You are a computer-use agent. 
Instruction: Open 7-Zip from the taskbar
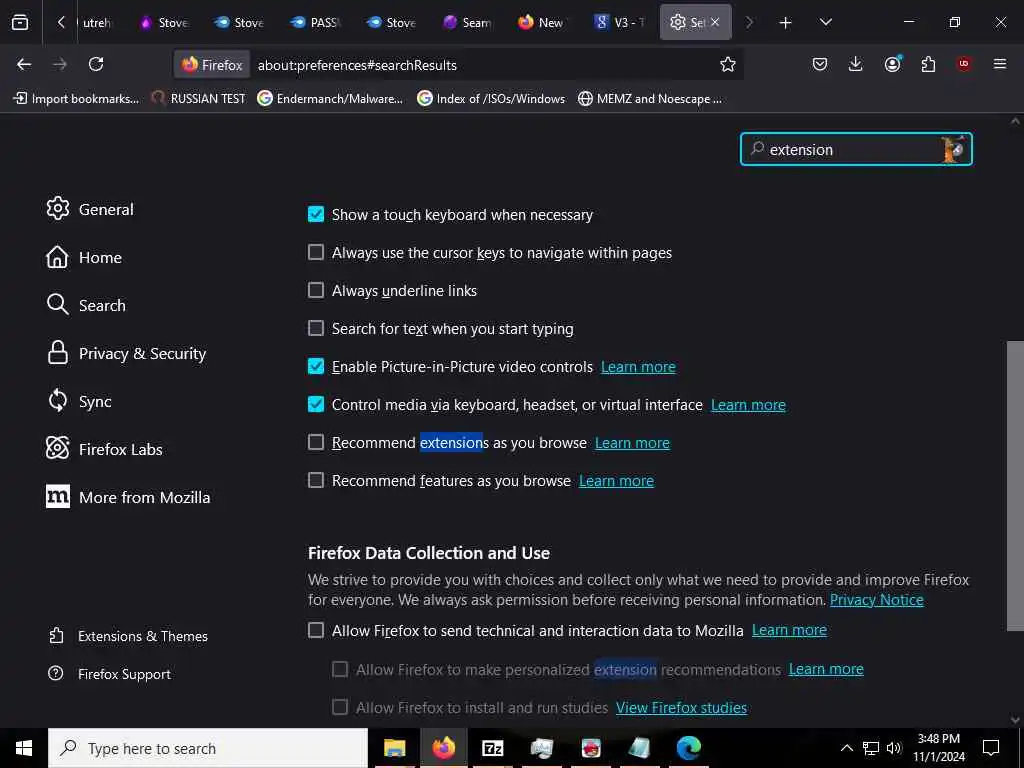point(492,748)
